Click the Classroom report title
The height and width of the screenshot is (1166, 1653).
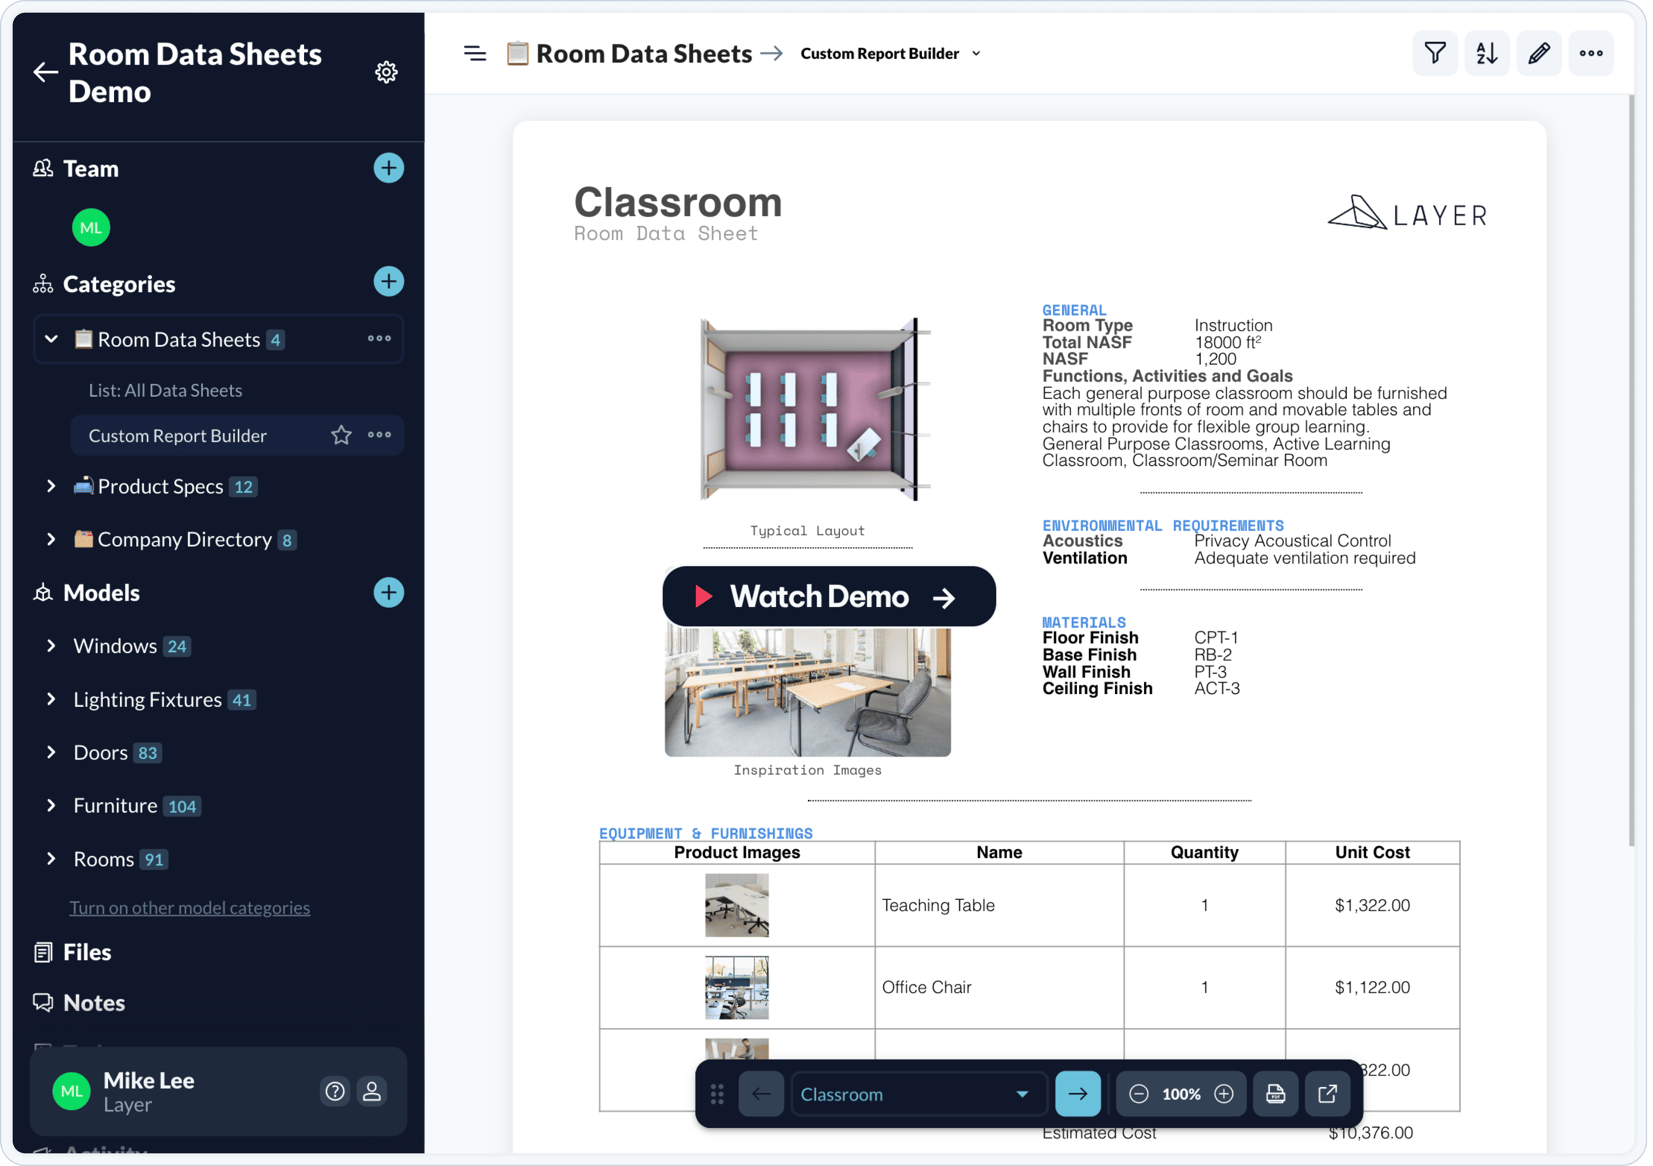pos(678,202)
